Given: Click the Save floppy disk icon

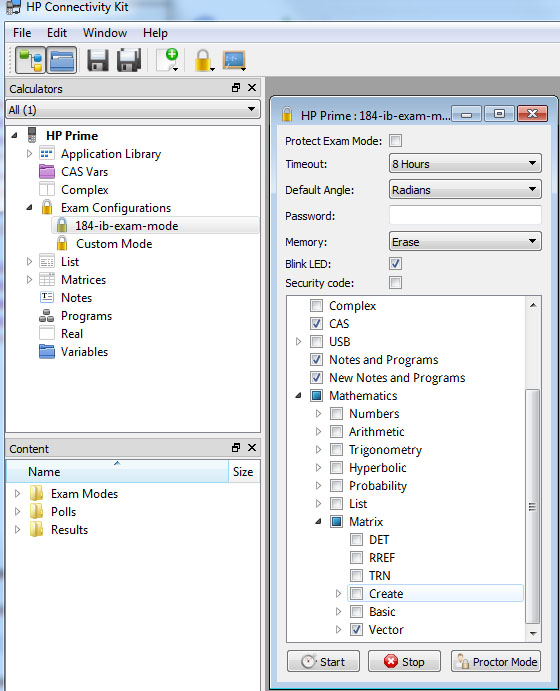Looking at the screenshot, I should point(98,60).
